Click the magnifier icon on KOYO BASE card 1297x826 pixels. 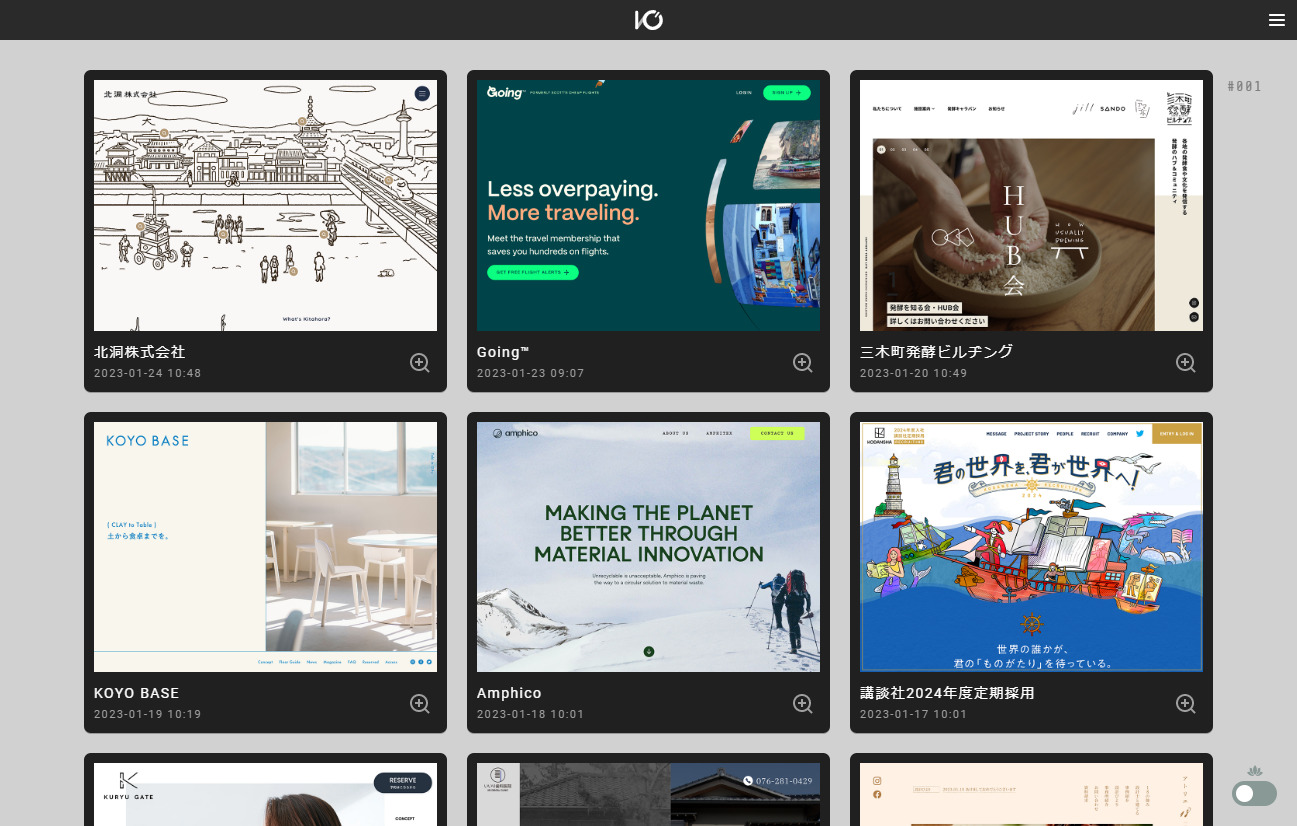(x=420, y=703)
